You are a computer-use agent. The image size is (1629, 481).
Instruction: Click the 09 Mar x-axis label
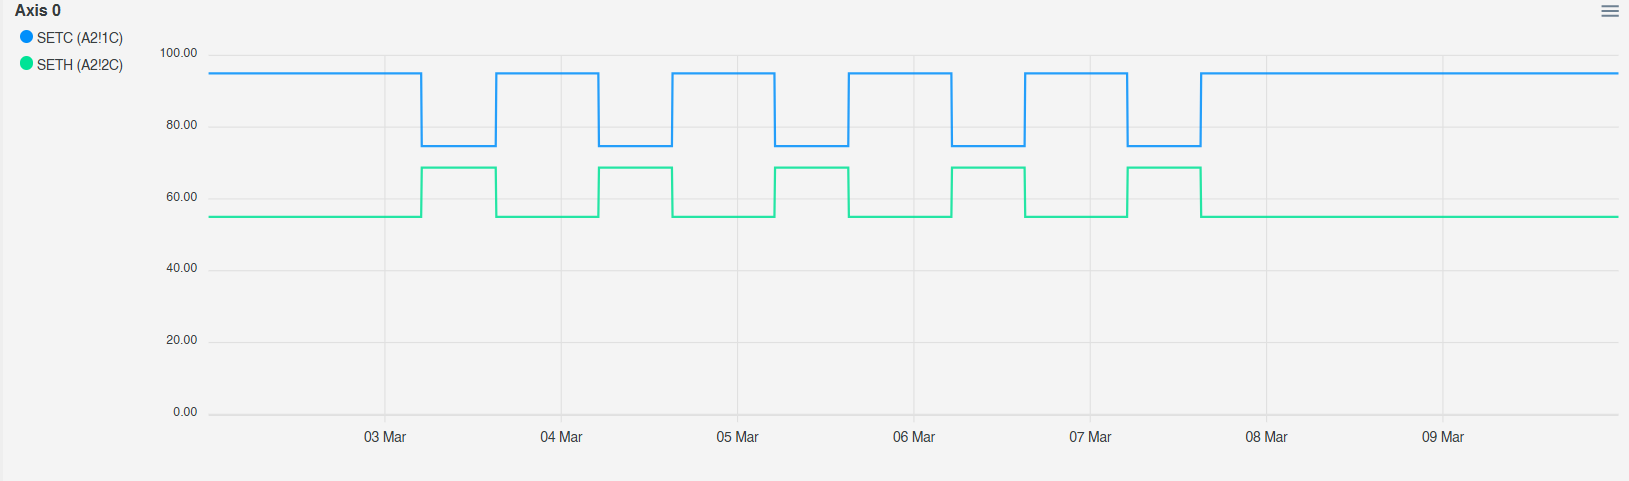pos(1442,437)
